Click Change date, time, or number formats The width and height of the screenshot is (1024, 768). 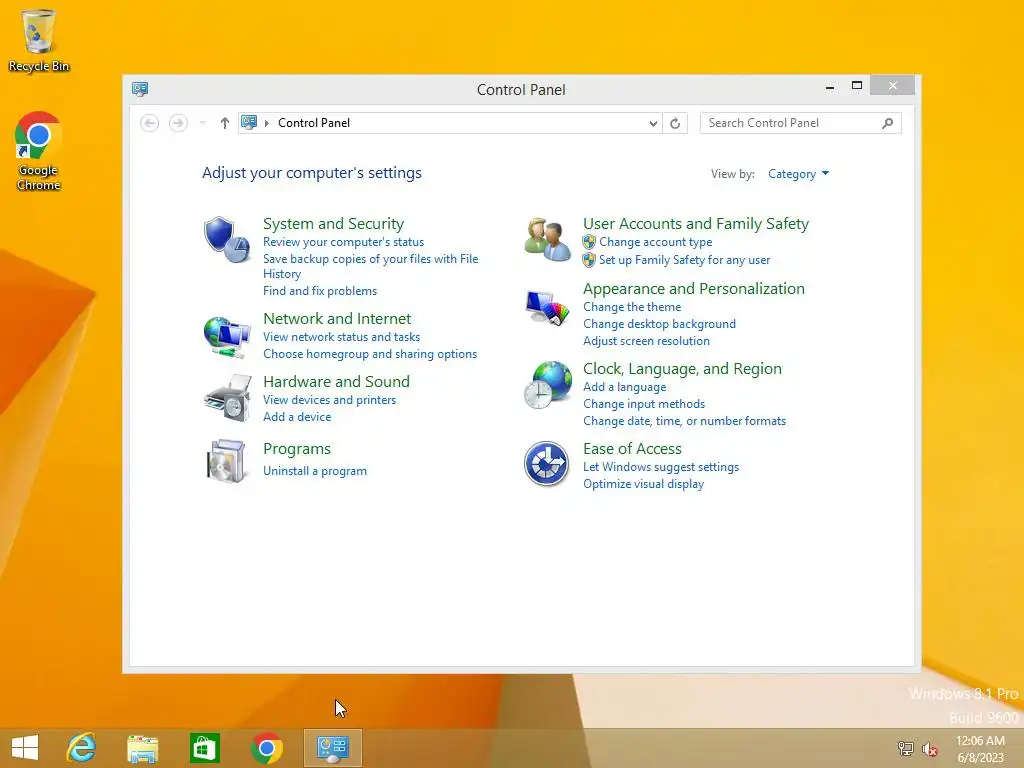684,421
